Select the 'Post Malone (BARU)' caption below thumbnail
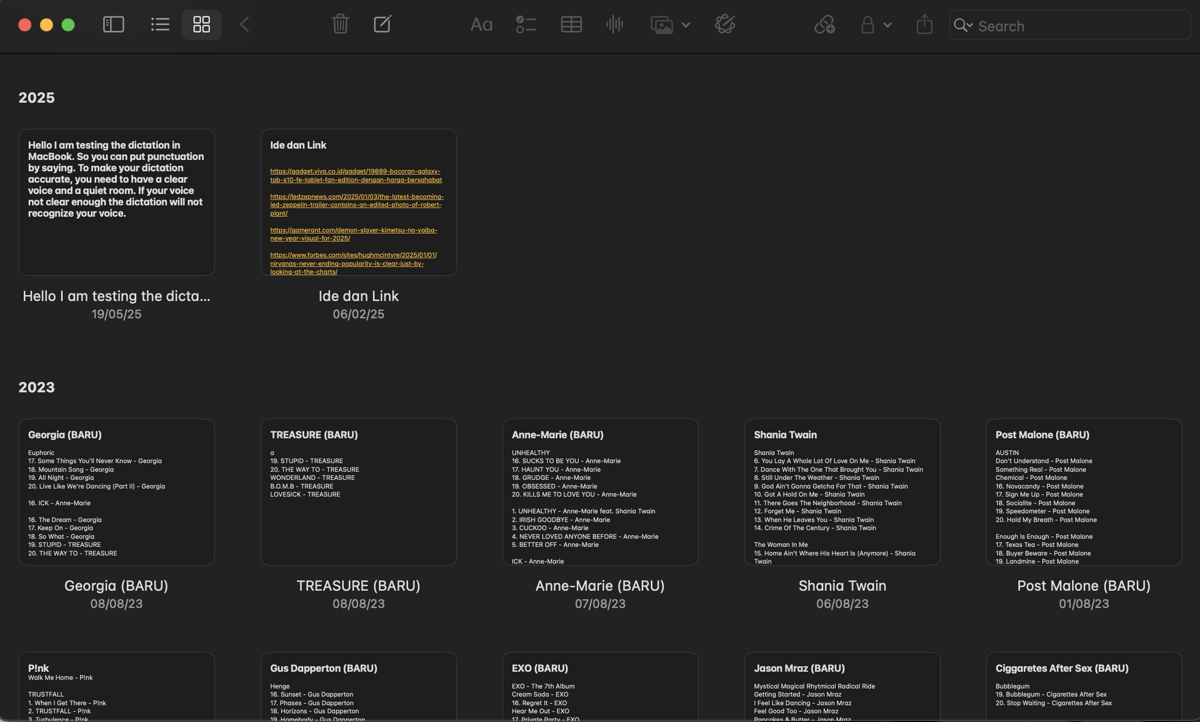The image size is (1200, 722). click(x=1085, y=586)
